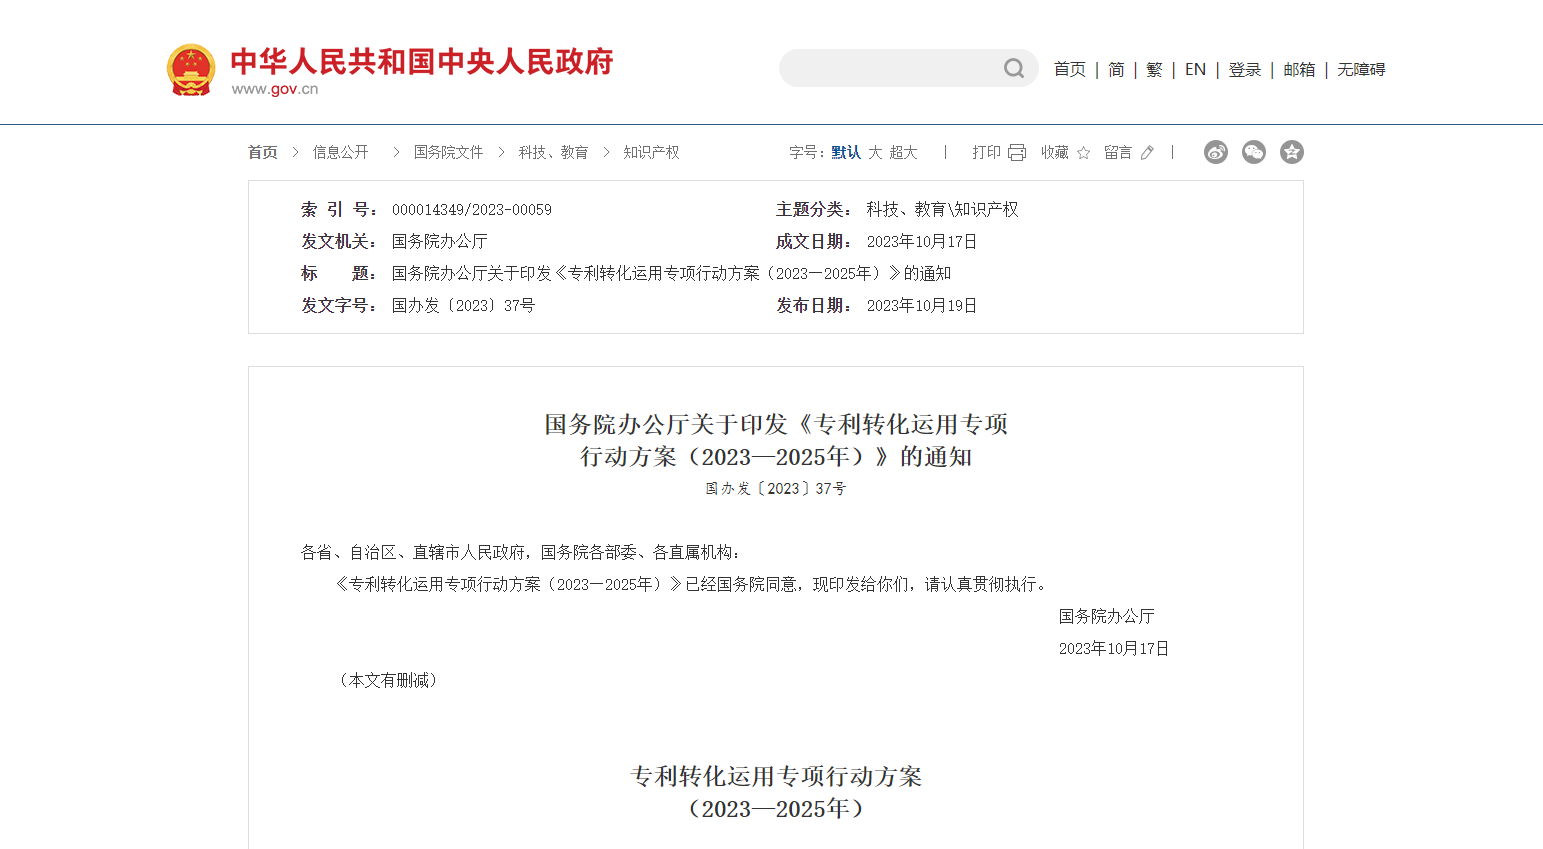
Task: Share to Qzone star icon
Action: 1292,152
